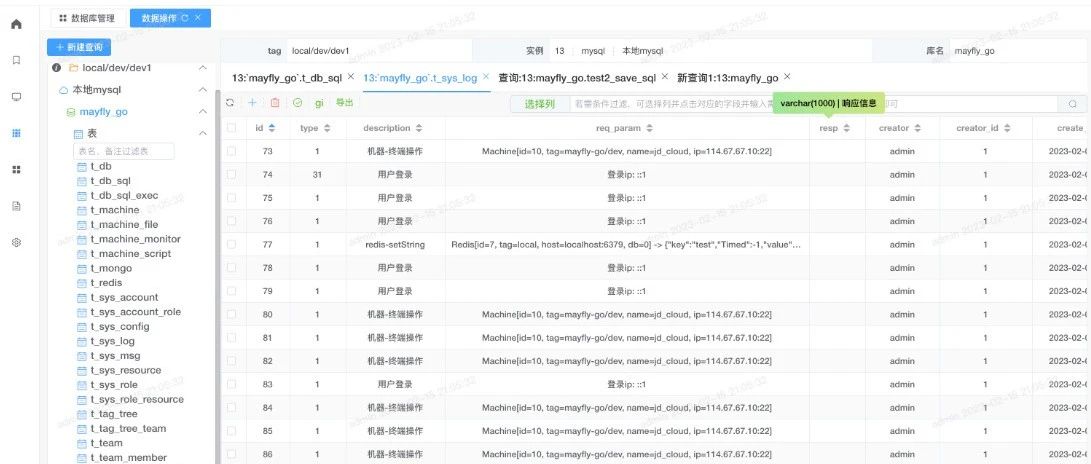The height and width of the screenshot is (464, 1091).
Task: Open the tag selector showing local/dev/dev1
Action: coord(379,51)
